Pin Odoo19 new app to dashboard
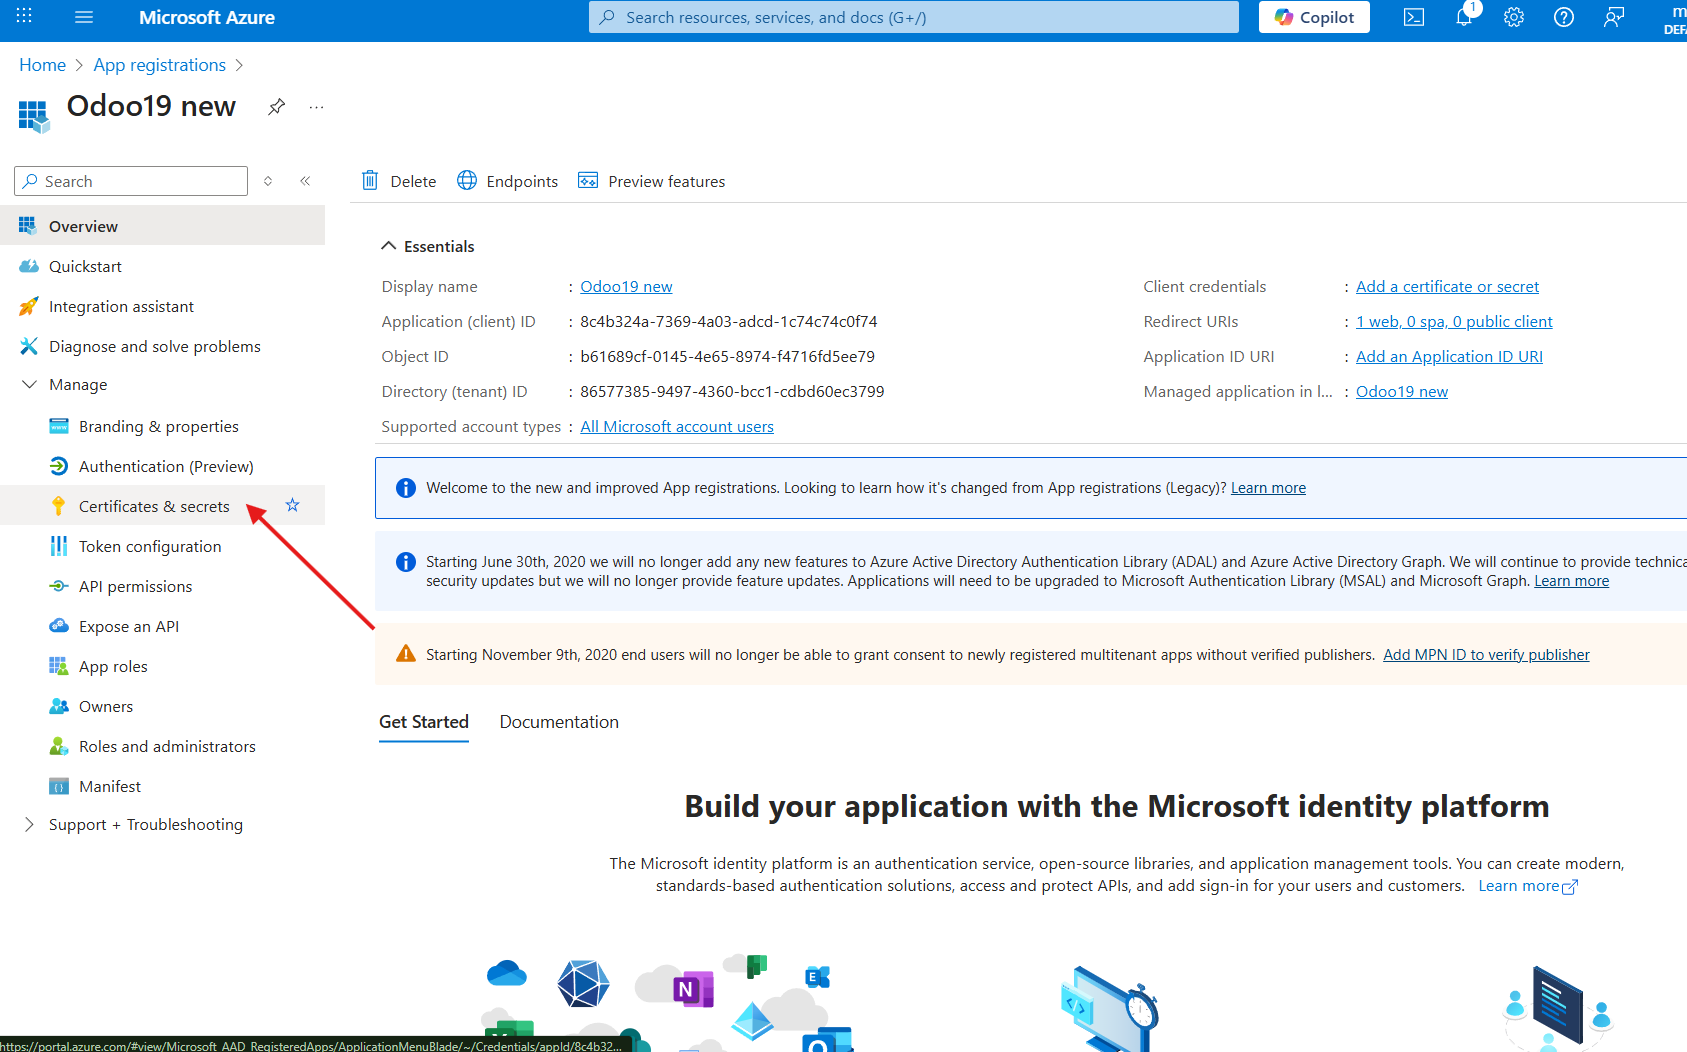 point(277,106)
